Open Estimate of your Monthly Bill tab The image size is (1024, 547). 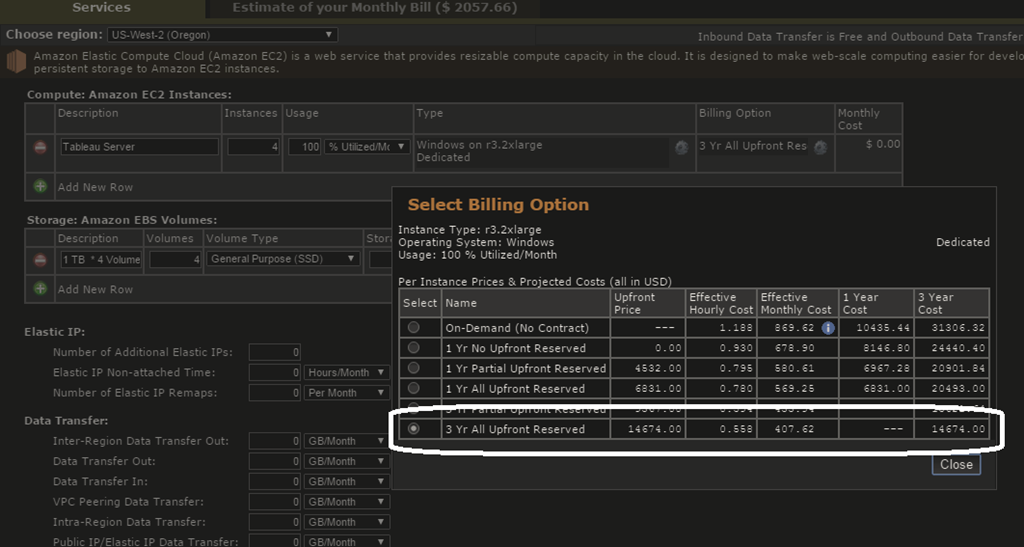coord(375,8)
